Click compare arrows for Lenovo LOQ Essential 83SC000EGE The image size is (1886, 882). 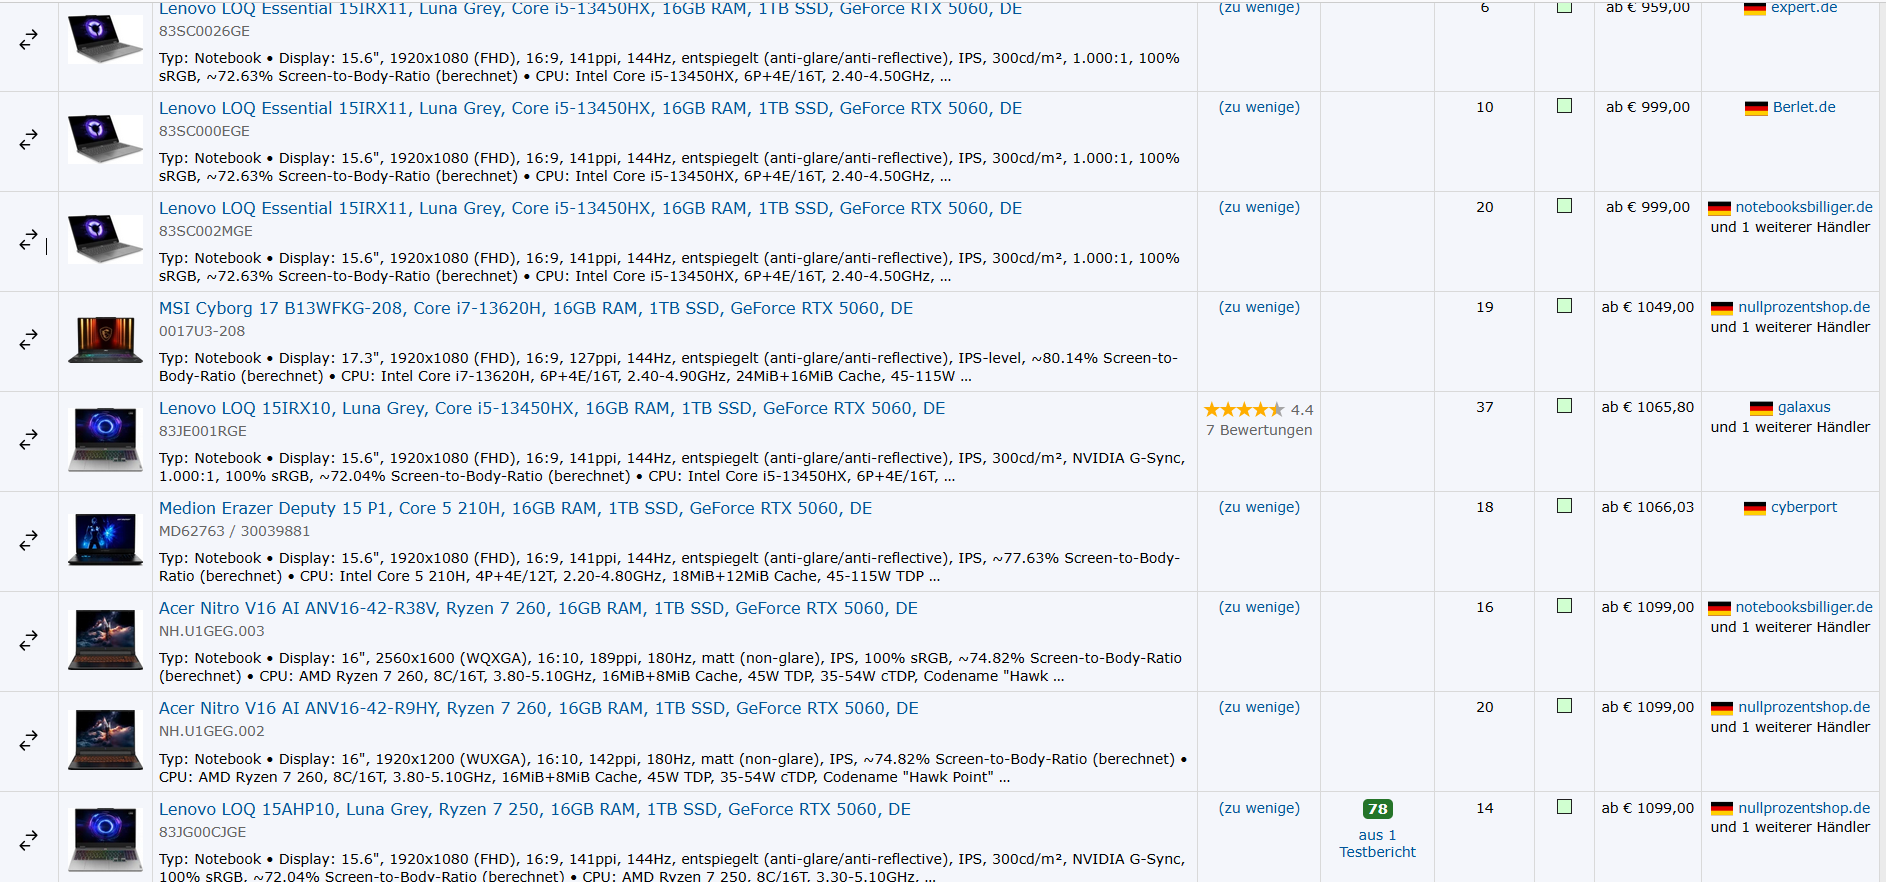point(29,140)
